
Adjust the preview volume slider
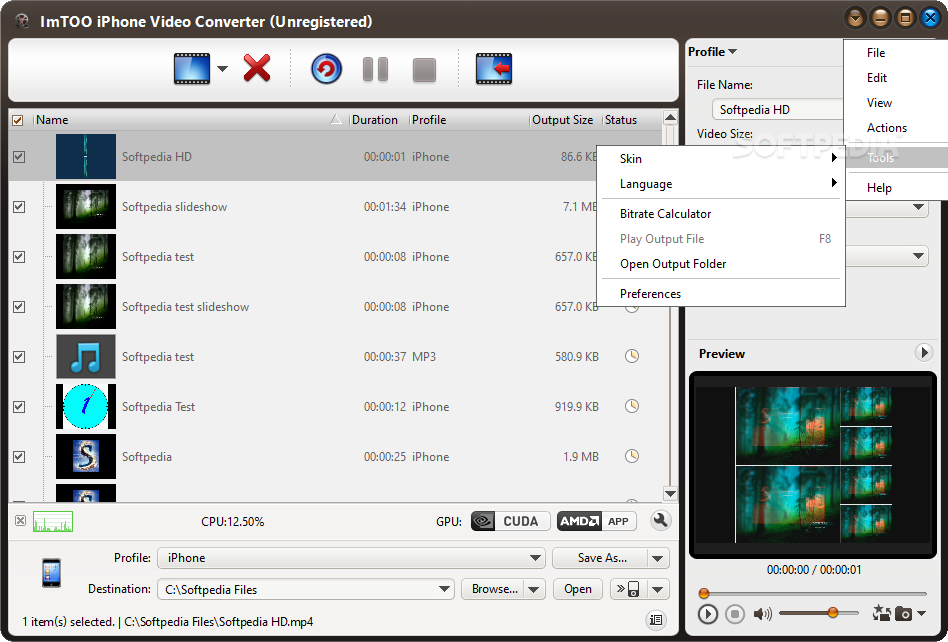click(x=833, y=613)
